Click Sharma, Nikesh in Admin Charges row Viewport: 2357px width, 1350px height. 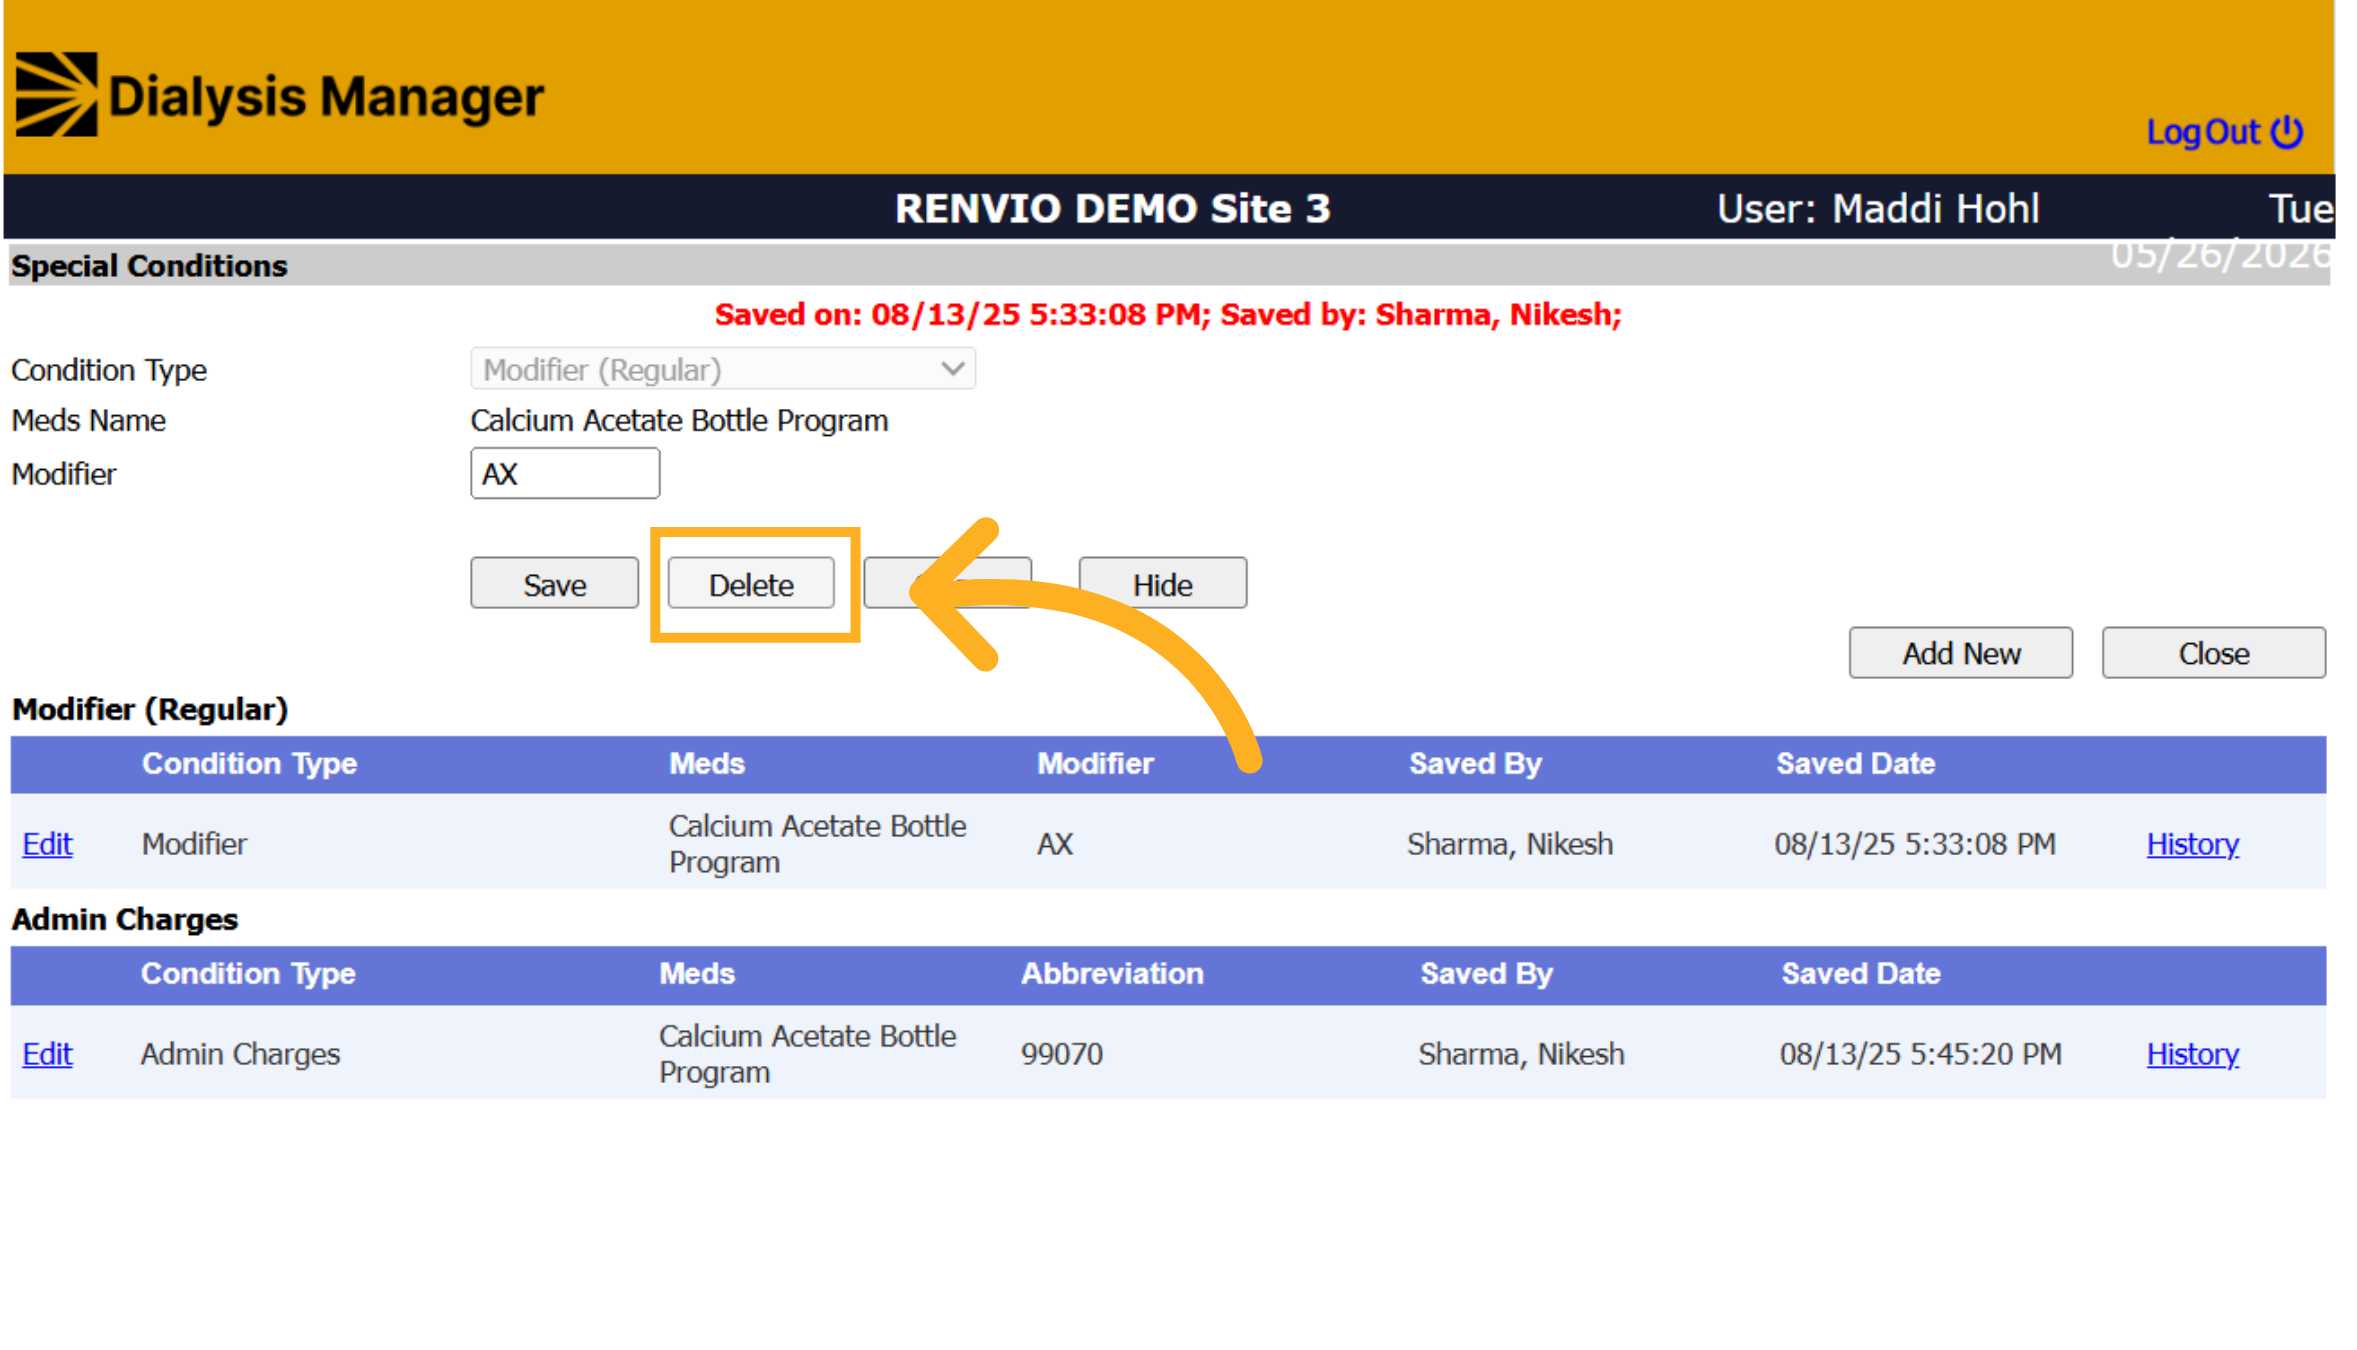pyautogui.click(x=1521, y=1054)
